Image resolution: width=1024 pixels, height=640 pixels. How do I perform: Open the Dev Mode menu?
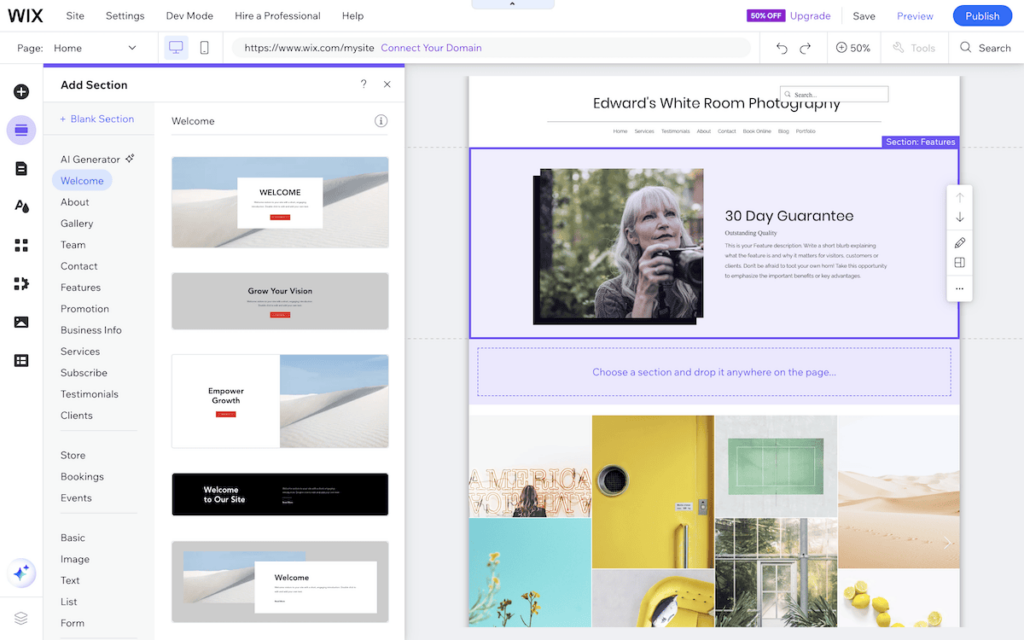tap(189, 15)
